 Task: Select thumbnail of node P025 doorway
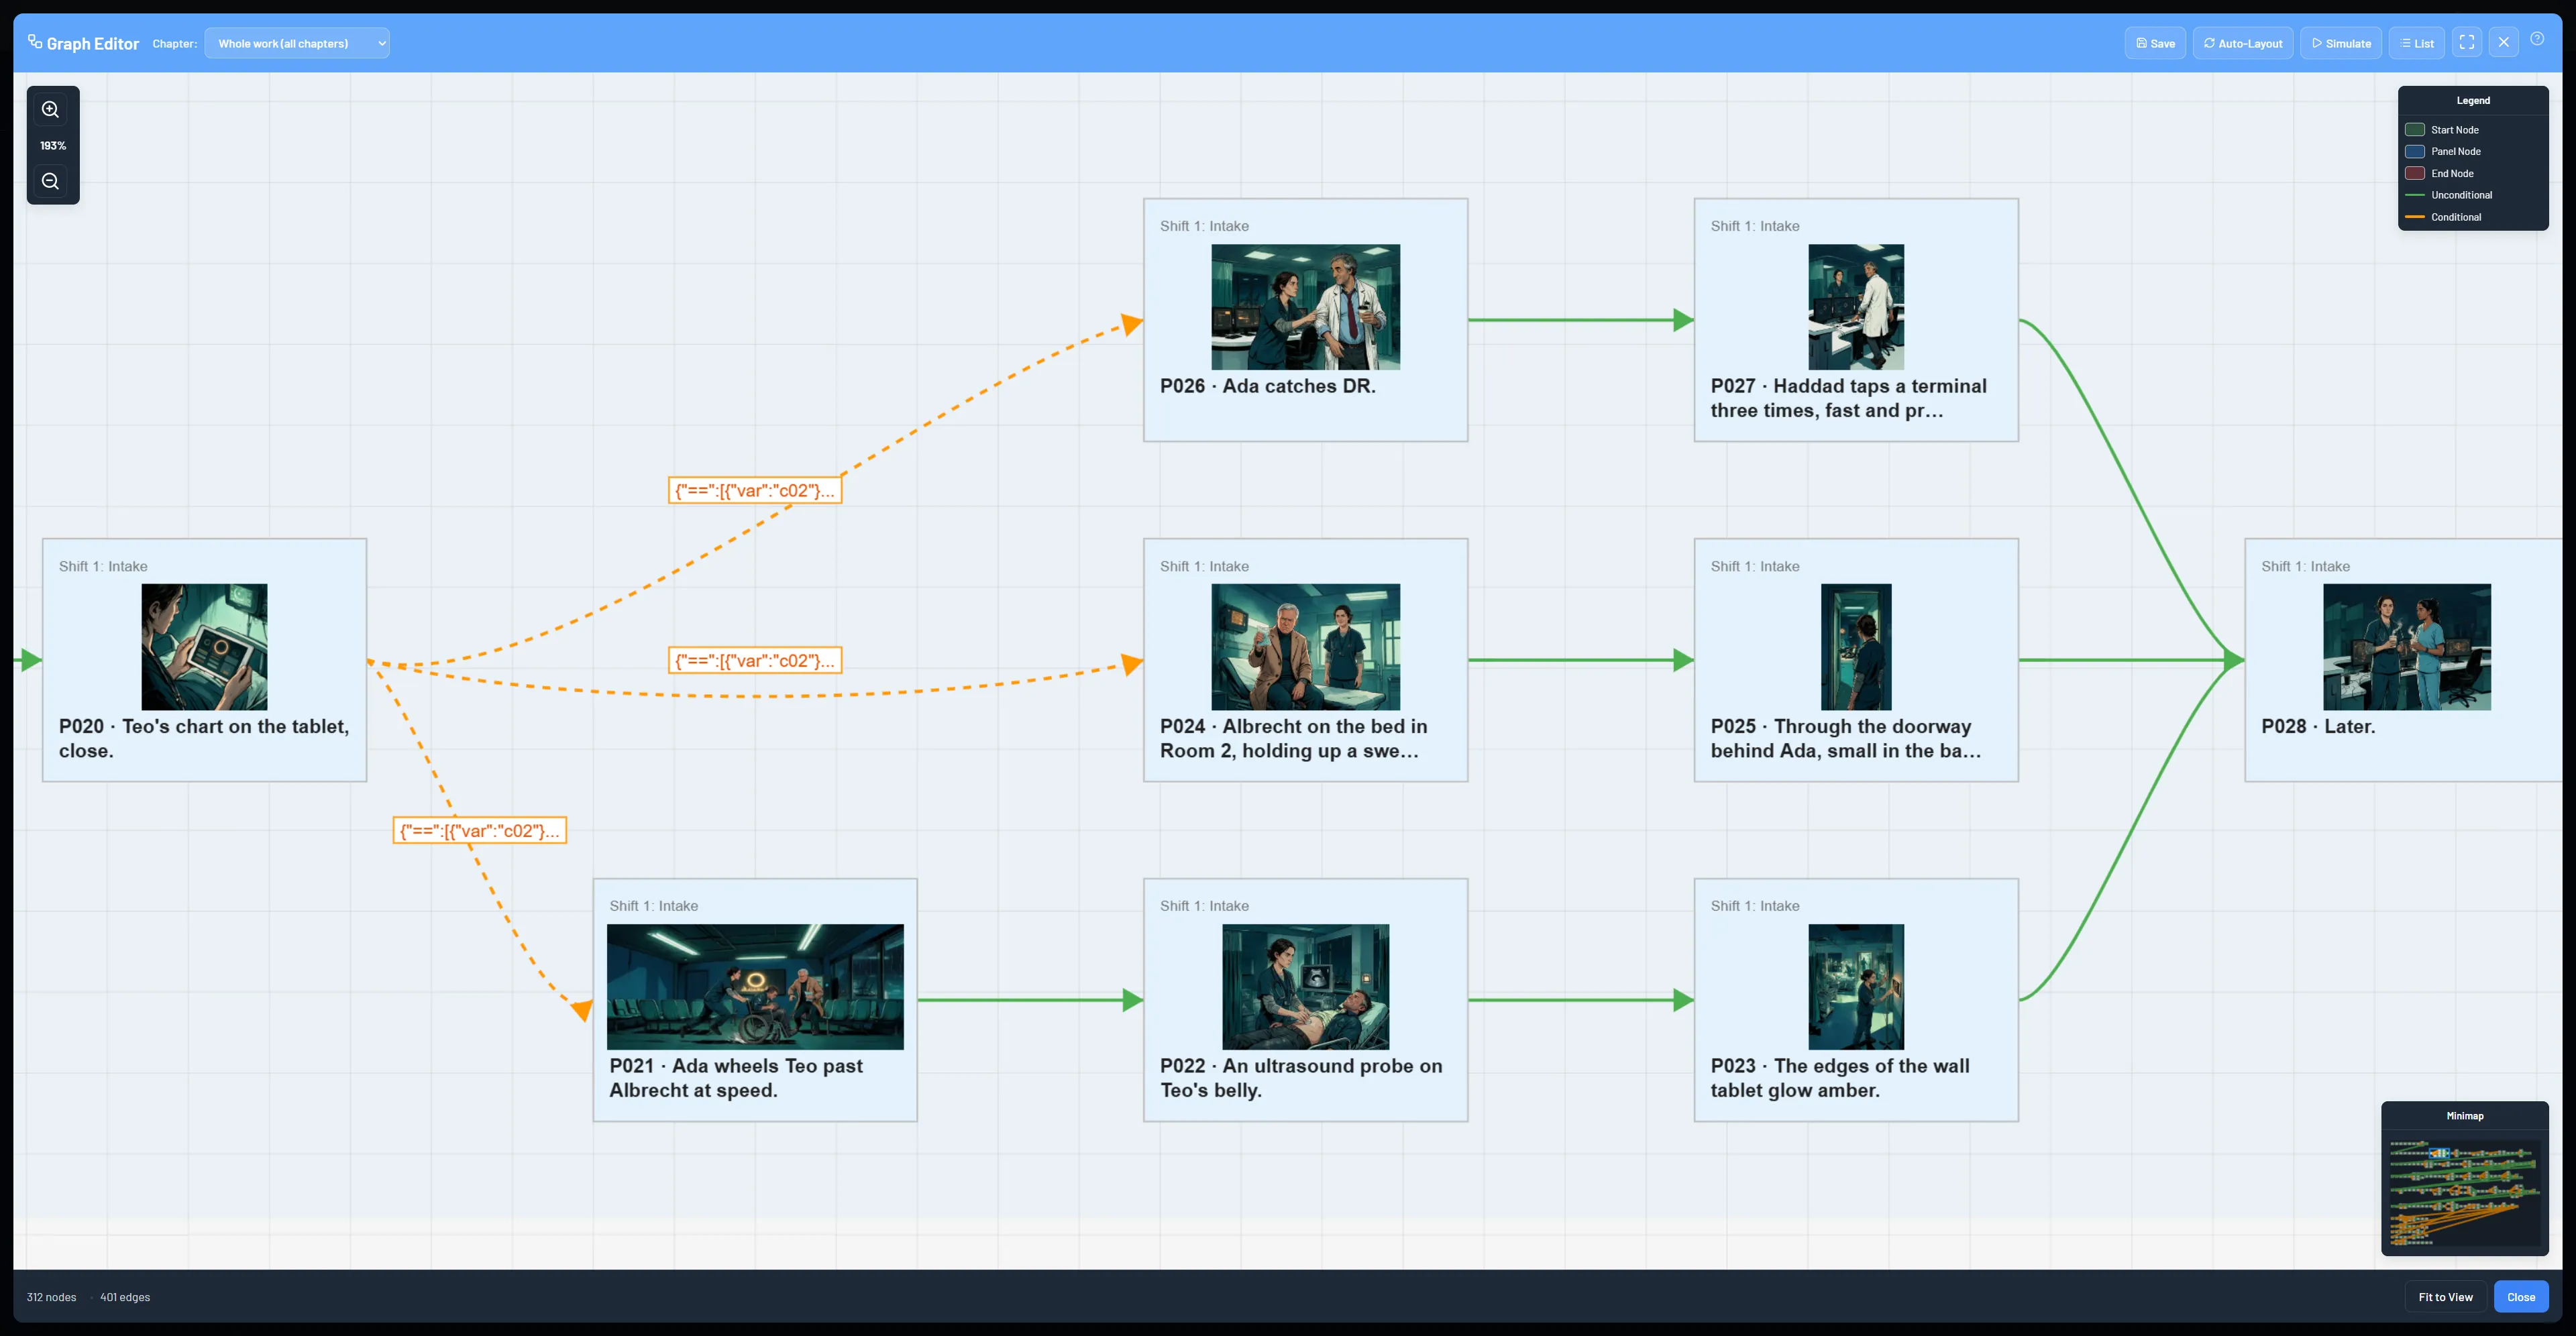[x=1856, y=647]
